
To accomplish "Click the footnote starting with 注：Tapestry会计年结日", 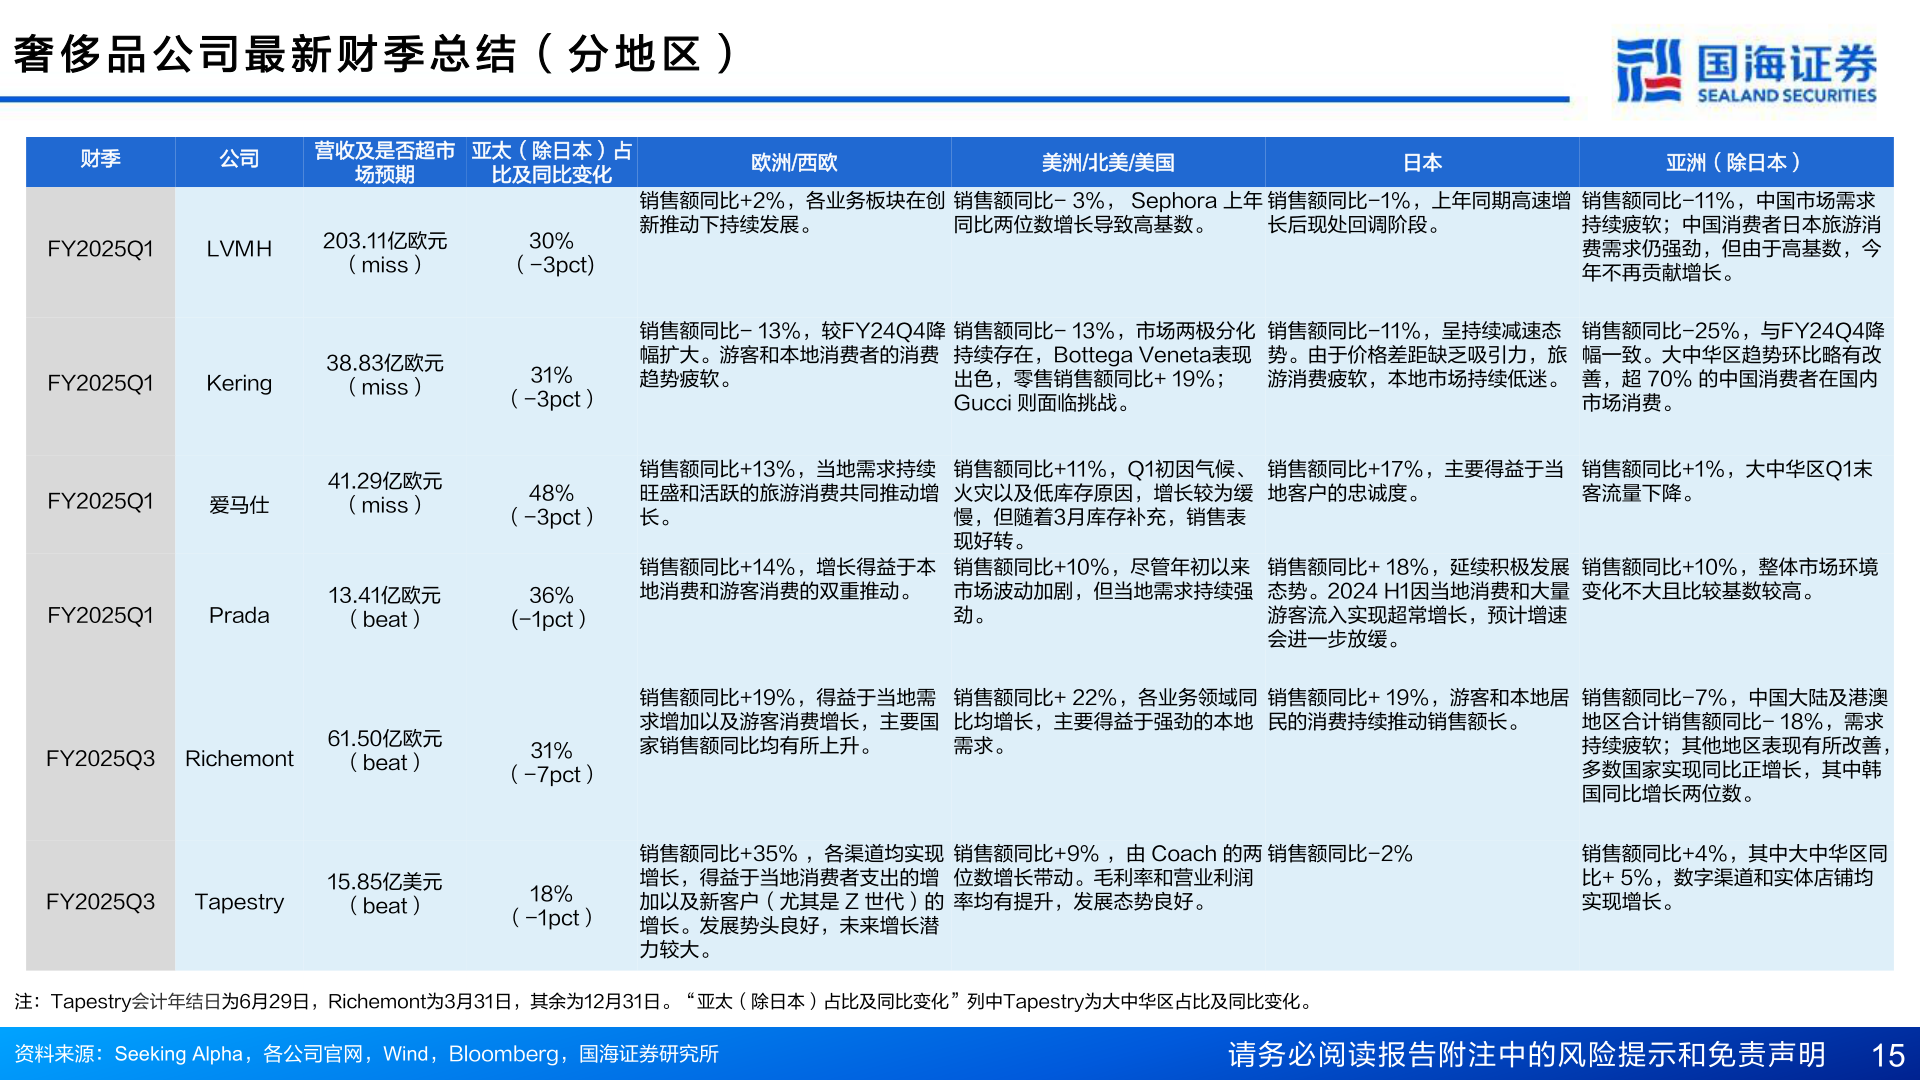I will tap(664, 1001).
